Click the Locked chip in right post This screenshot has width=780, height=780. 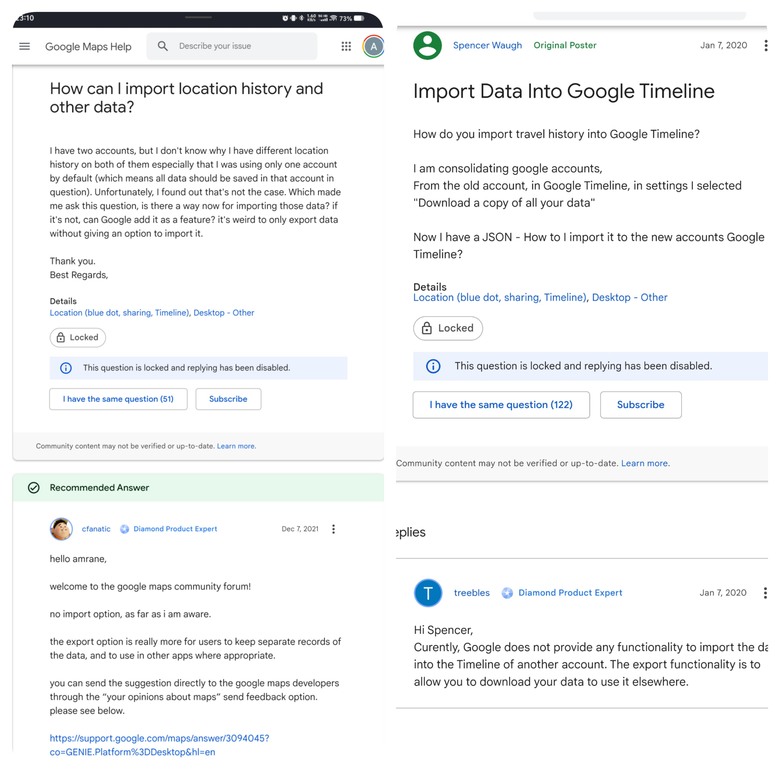(x=448, y=328)
